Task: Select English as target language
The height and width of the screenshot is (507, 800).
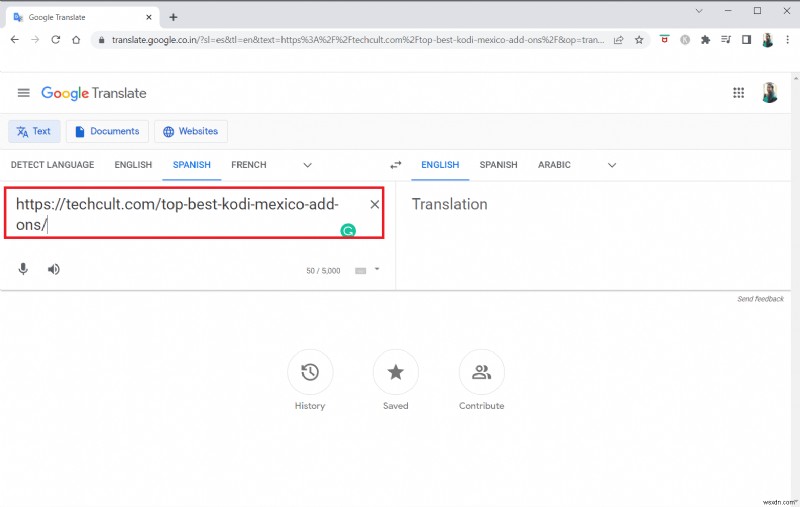Action: [440, 165]
